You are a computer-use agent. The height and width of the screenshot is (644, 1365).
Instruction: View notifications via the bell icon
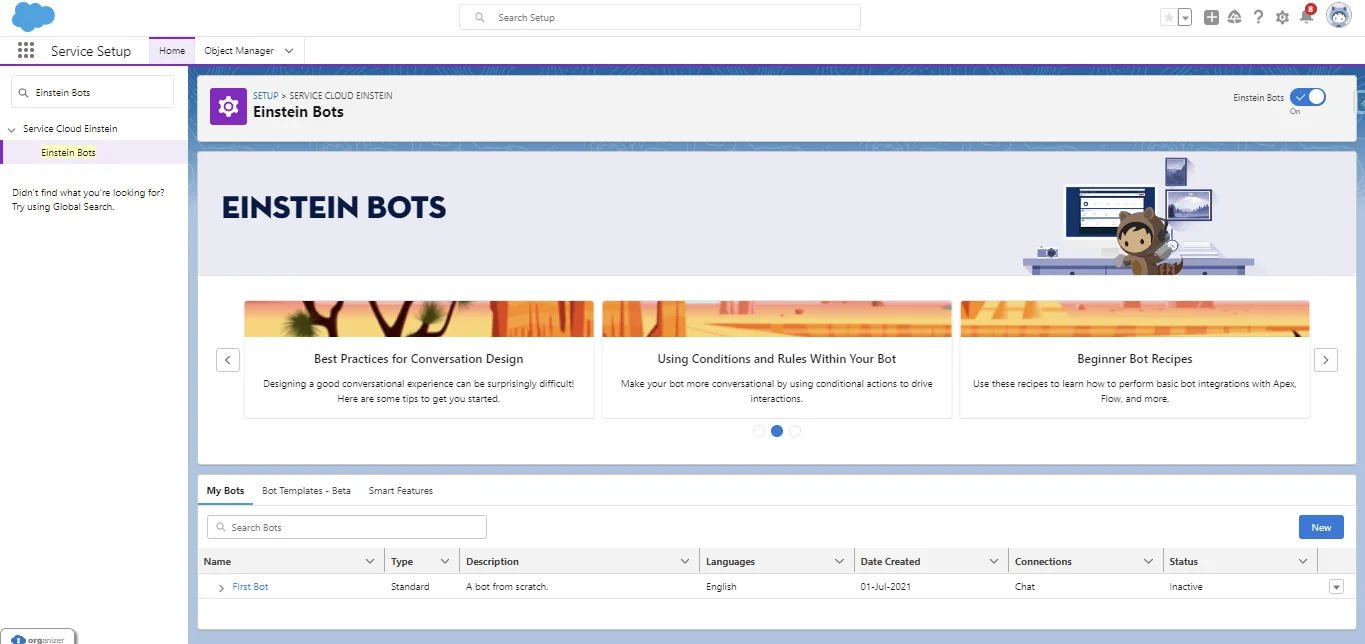tap(1306, 17)
